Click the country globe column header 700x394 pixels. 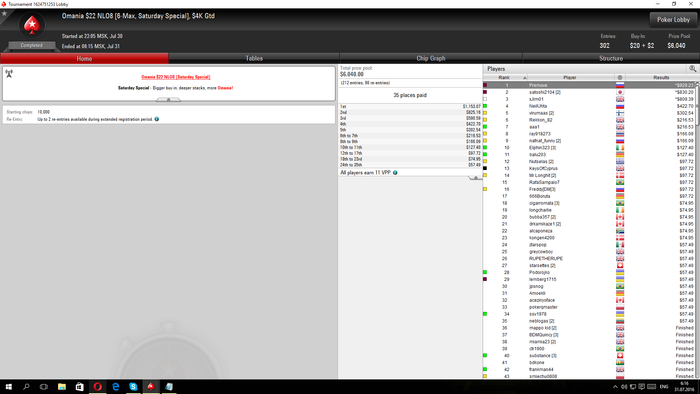[x=620, y=78]
